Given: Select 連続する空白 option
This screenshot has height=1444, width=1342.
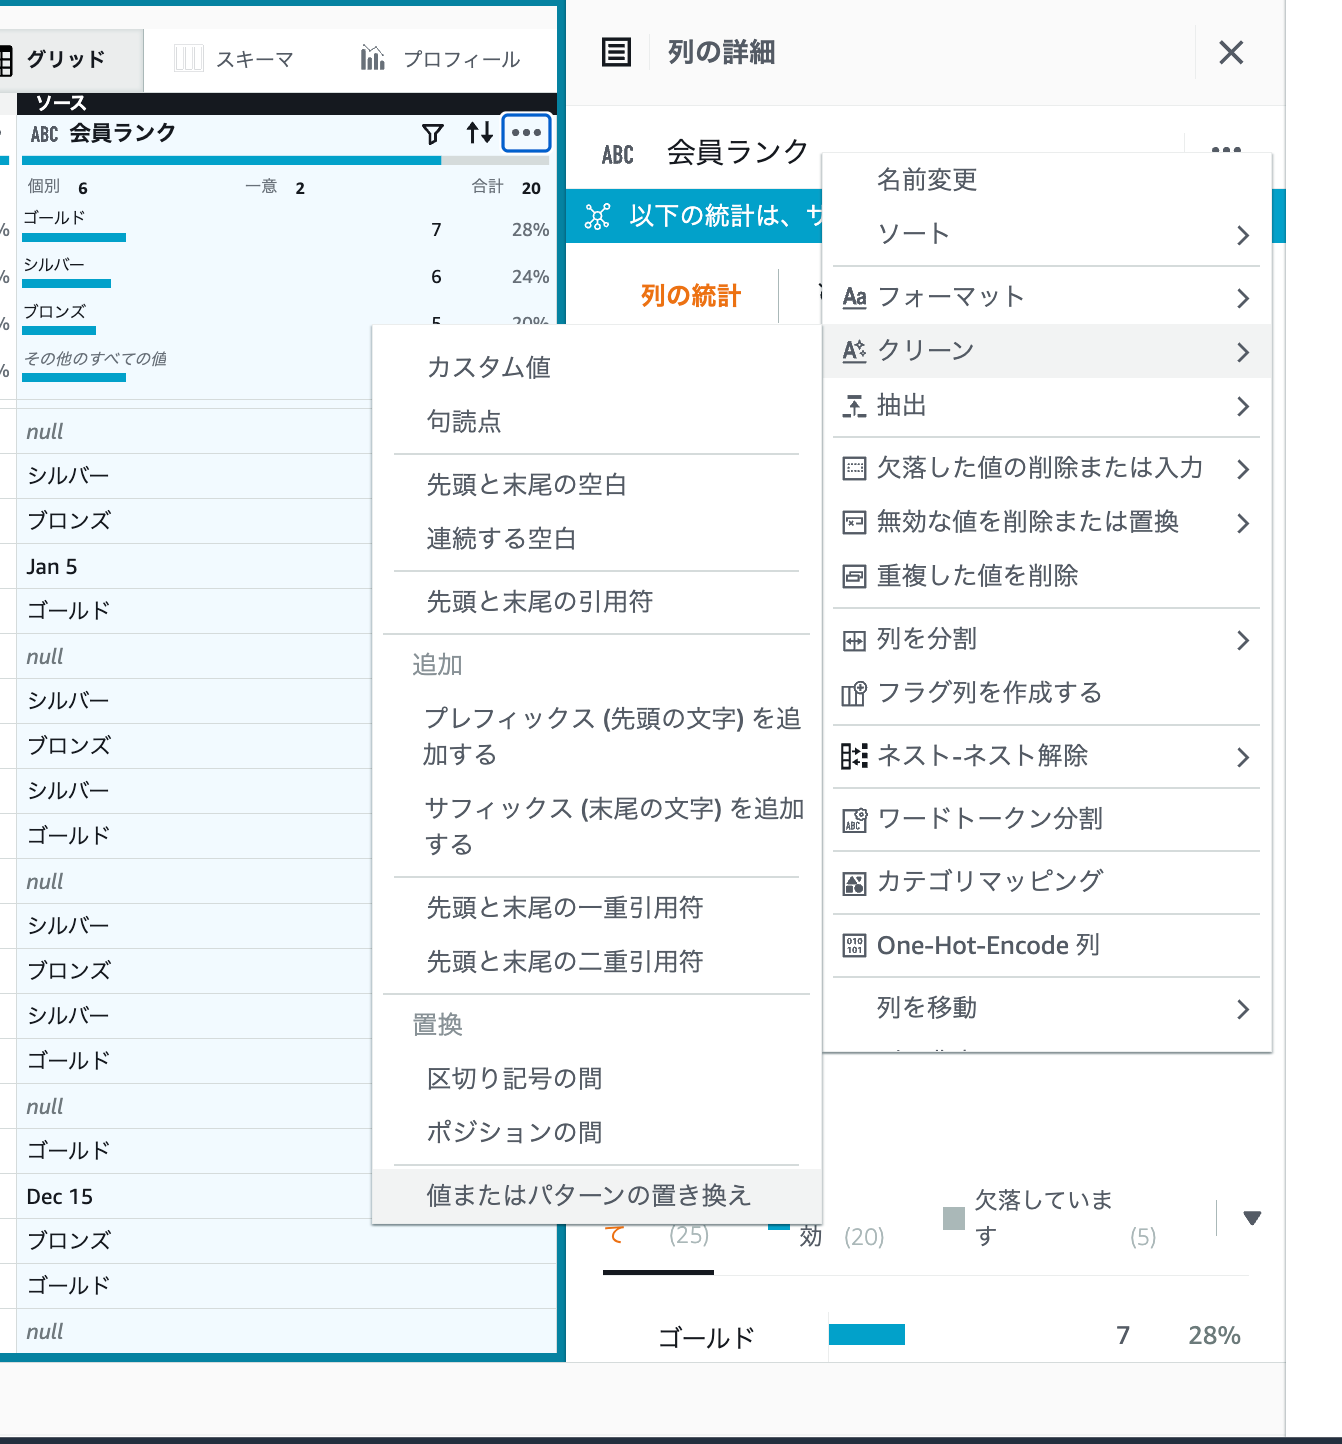Looking at the screenshot, I should 502,538.
